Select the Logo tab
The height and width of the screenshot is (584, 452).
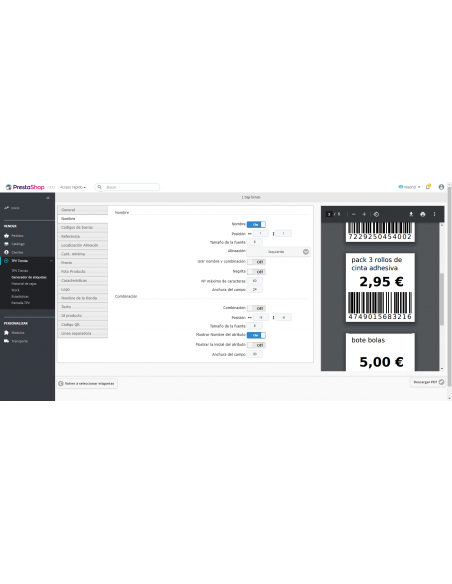[x=82, y=289]
